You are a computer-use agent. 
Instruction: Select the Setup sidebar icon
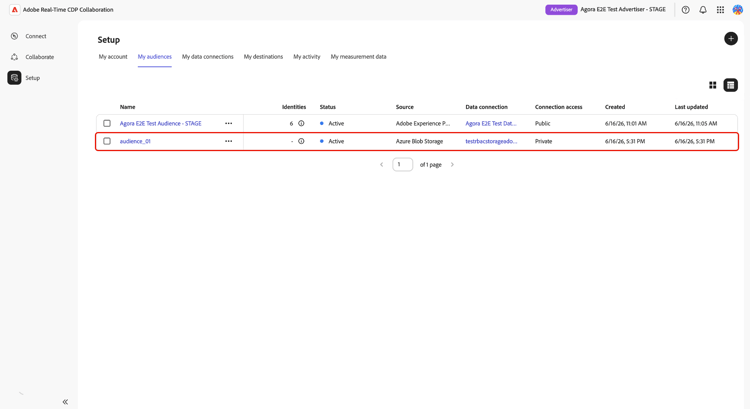tap(14, 77)
